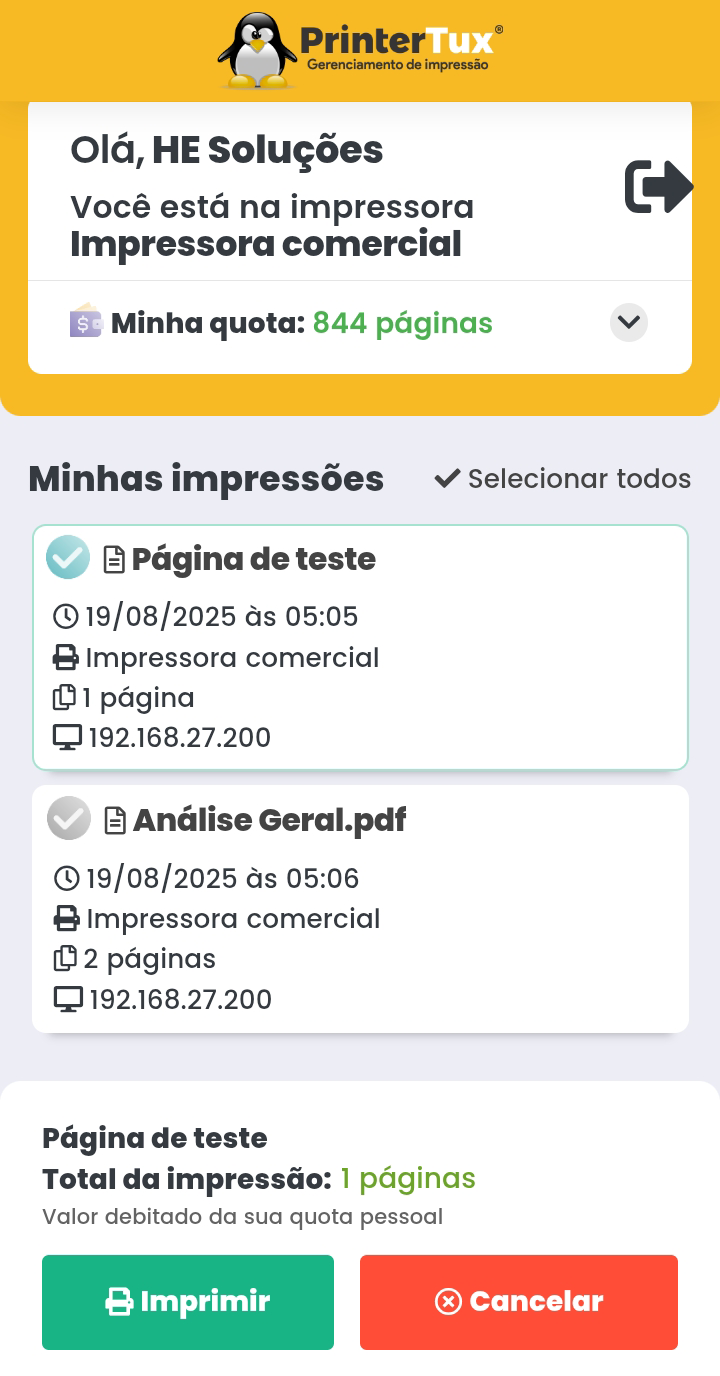Viewport: 720px width, 1376px height.
Task: Check the Análise Geral.pdf print job
Action: coord(69,819)
